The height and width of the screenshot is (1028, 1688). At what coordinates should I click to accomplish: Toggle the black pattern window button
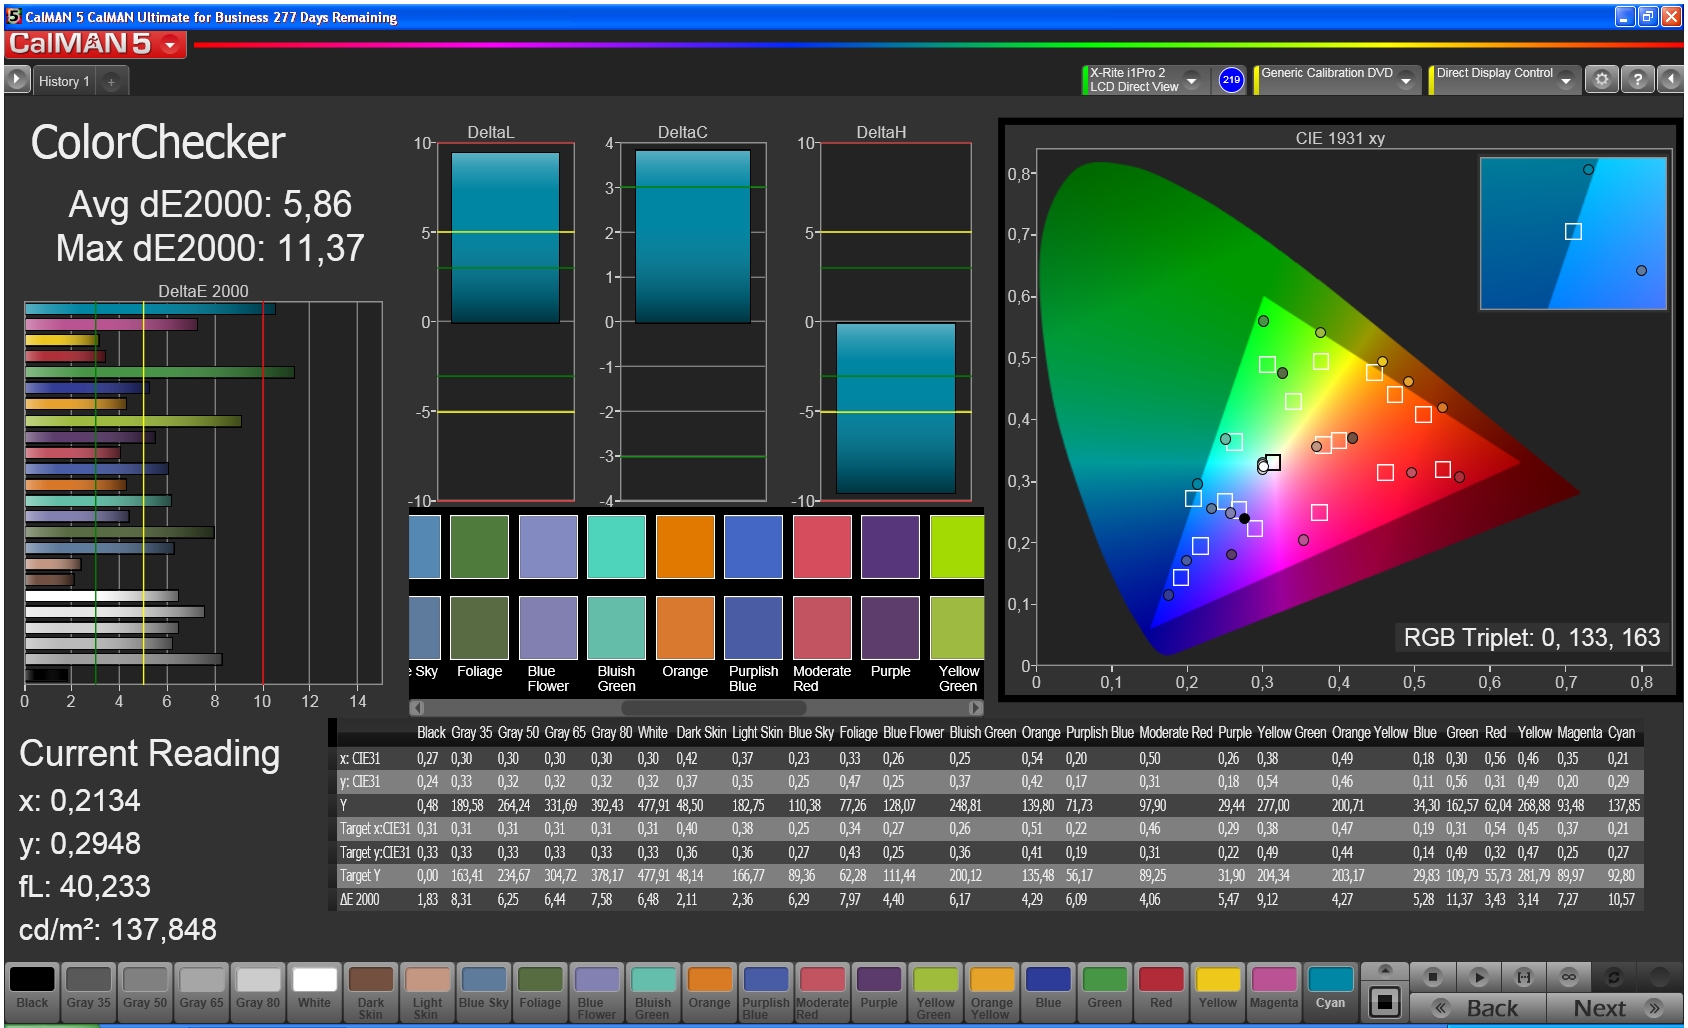point(1385,1001)
